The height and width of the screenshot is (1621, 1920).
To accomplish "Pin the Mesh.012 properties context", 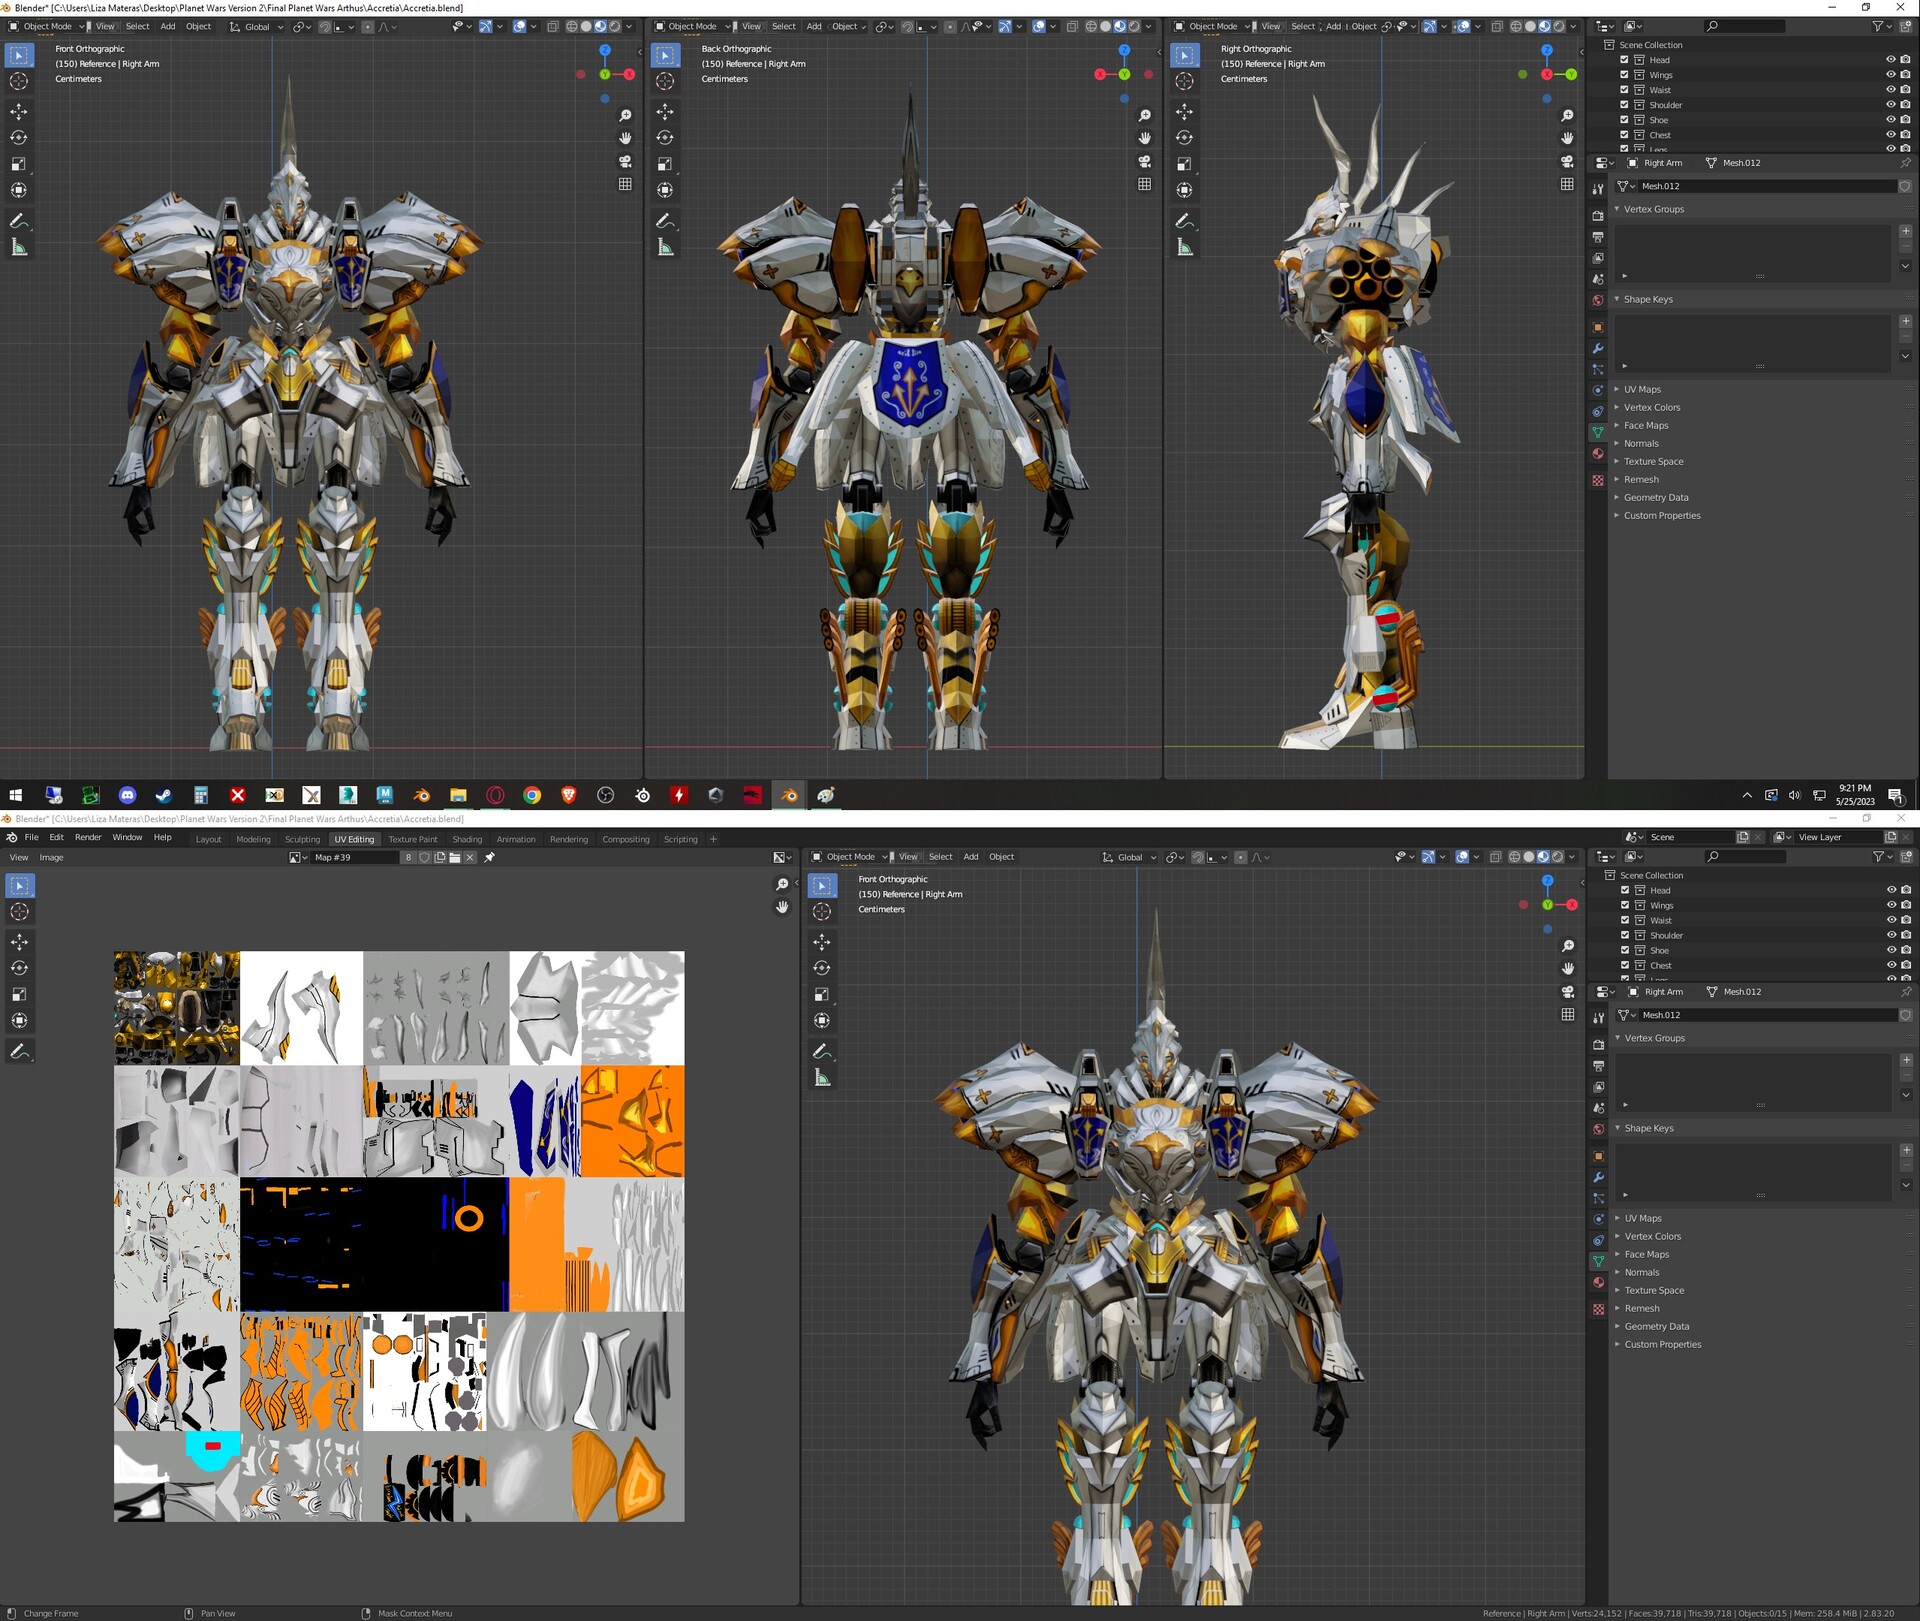I will point(1906,163).
